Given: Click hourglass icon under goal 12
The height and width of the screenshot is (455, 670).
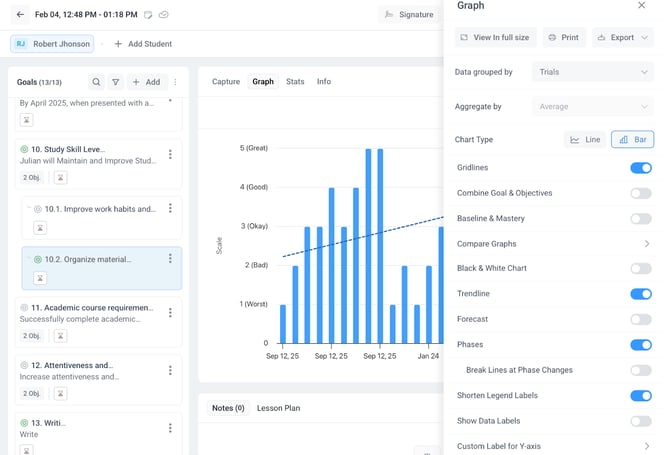Looking at the screenshot, I should click(61, 395).
